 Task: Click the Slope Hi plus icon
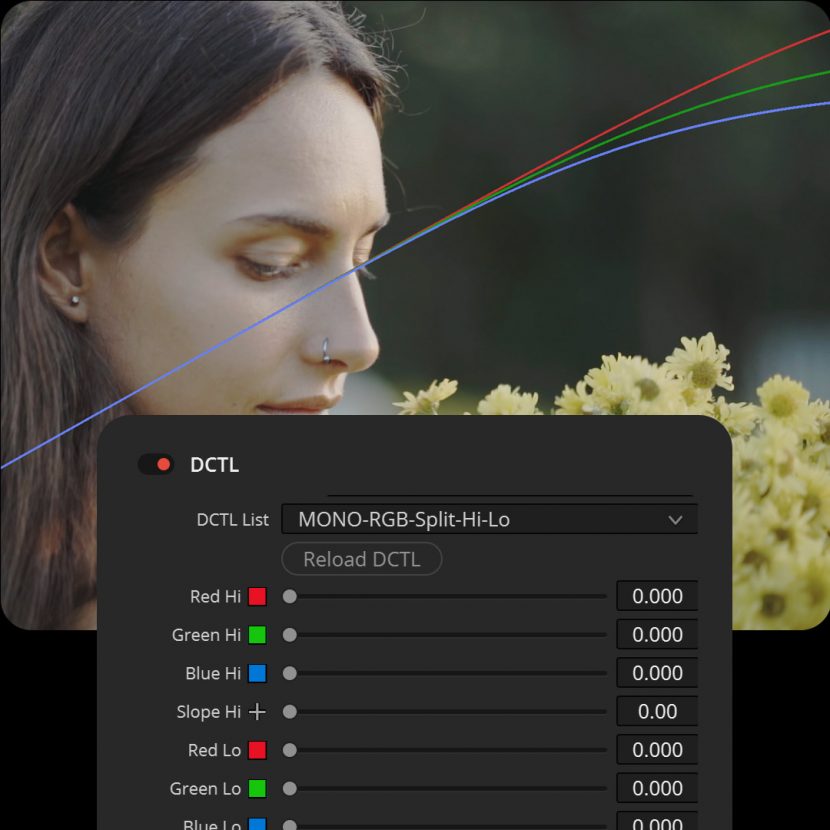pos(257,712)
